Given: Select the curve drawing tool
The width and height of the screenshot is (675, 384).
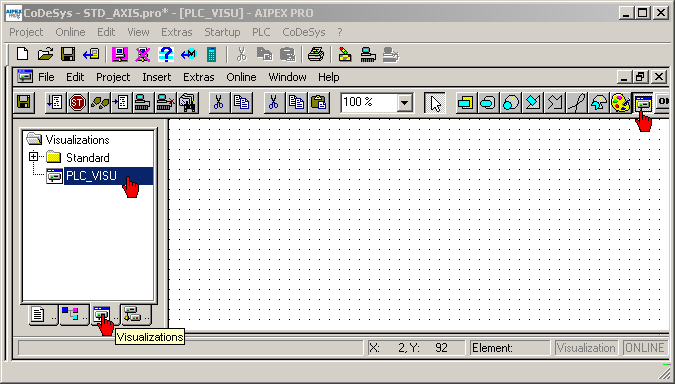Looking at the screenshot, I should tap(576, 103).
